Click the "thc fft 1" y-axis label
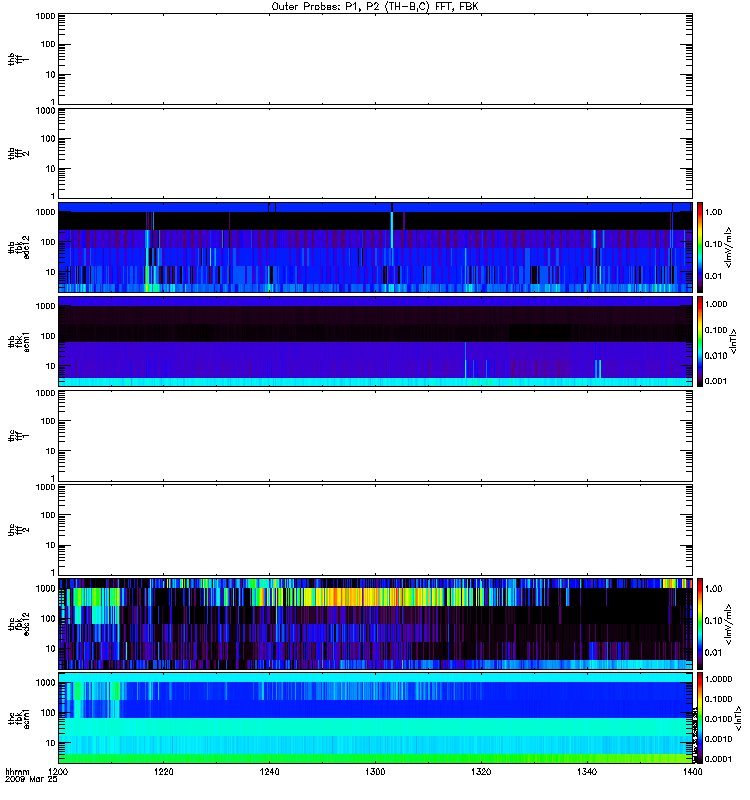750x800 pixels. [18, 436]
